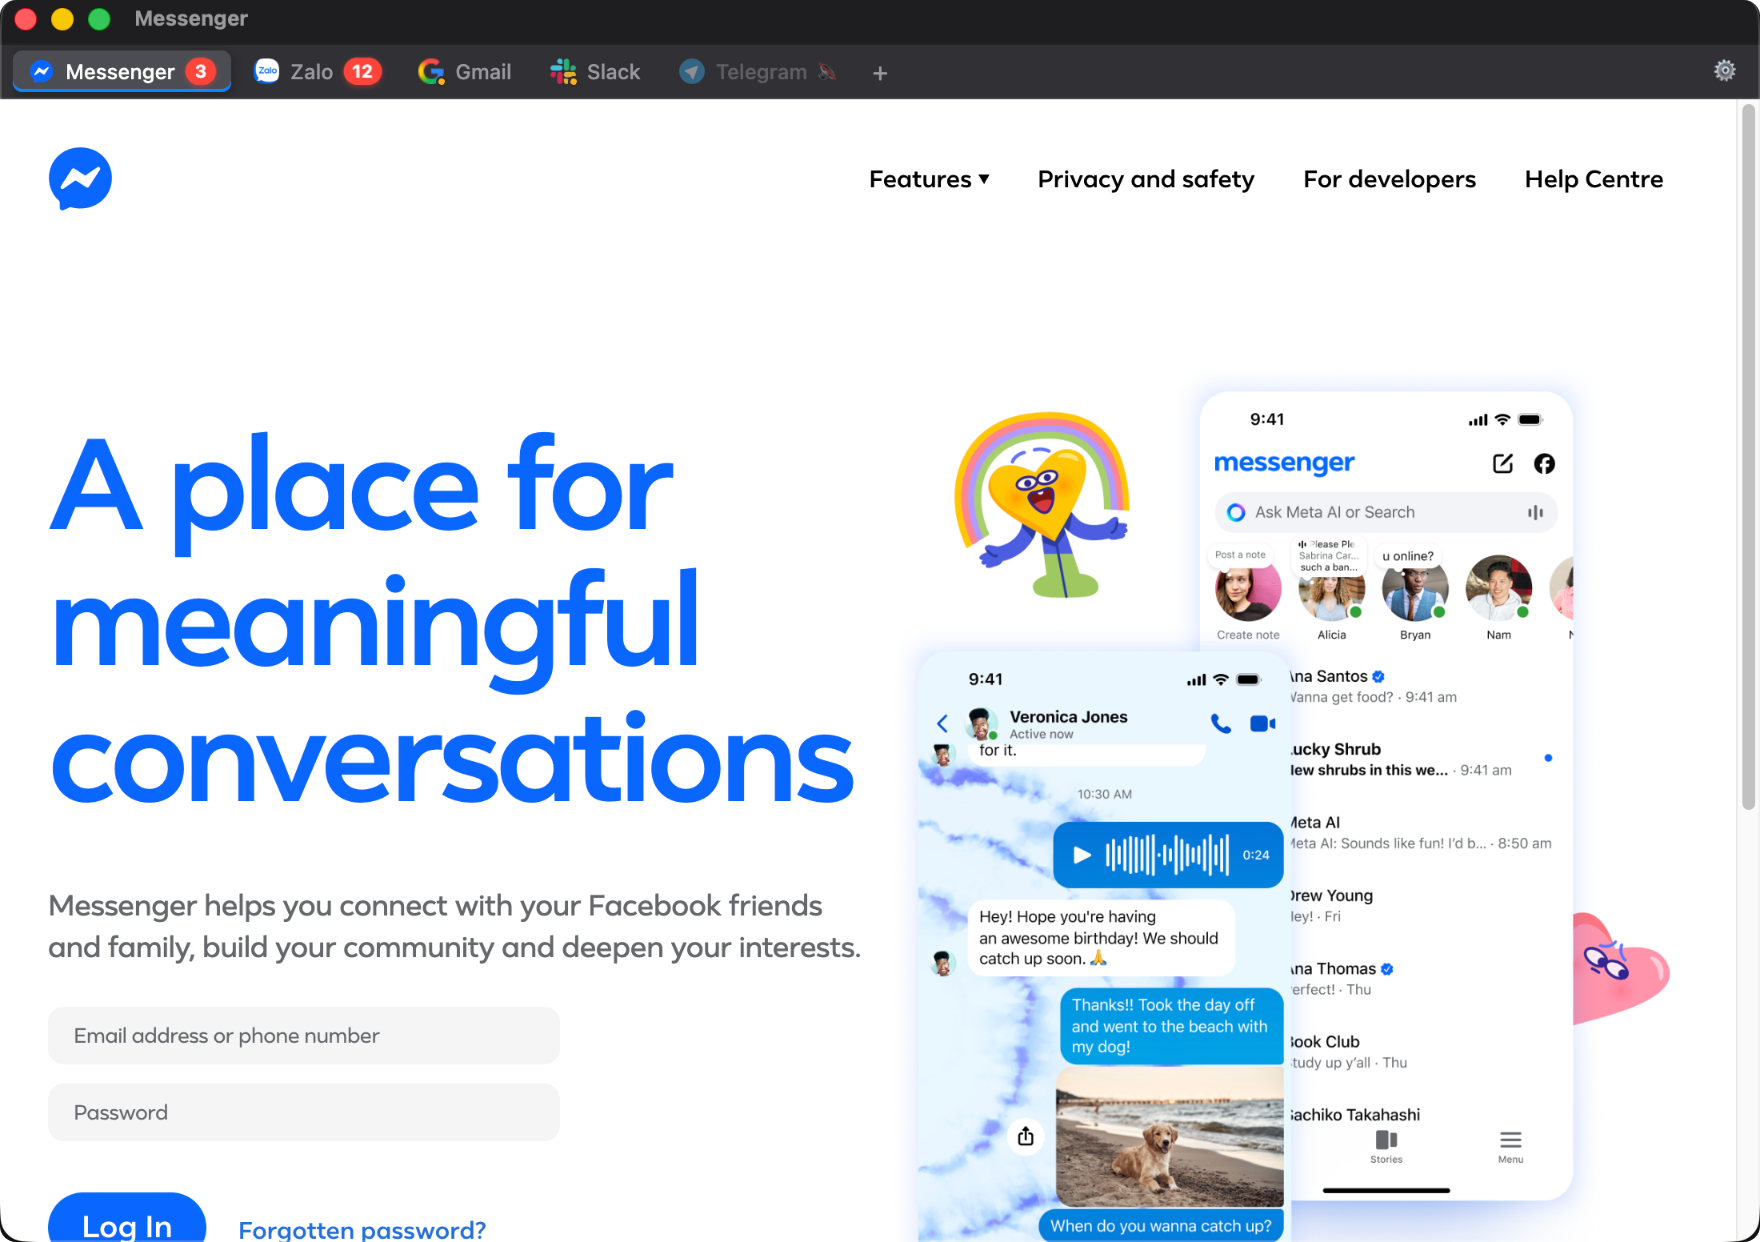Click the Messenger logo in page header
This screenshot has height=1242, width=1760.
point(80,179)
